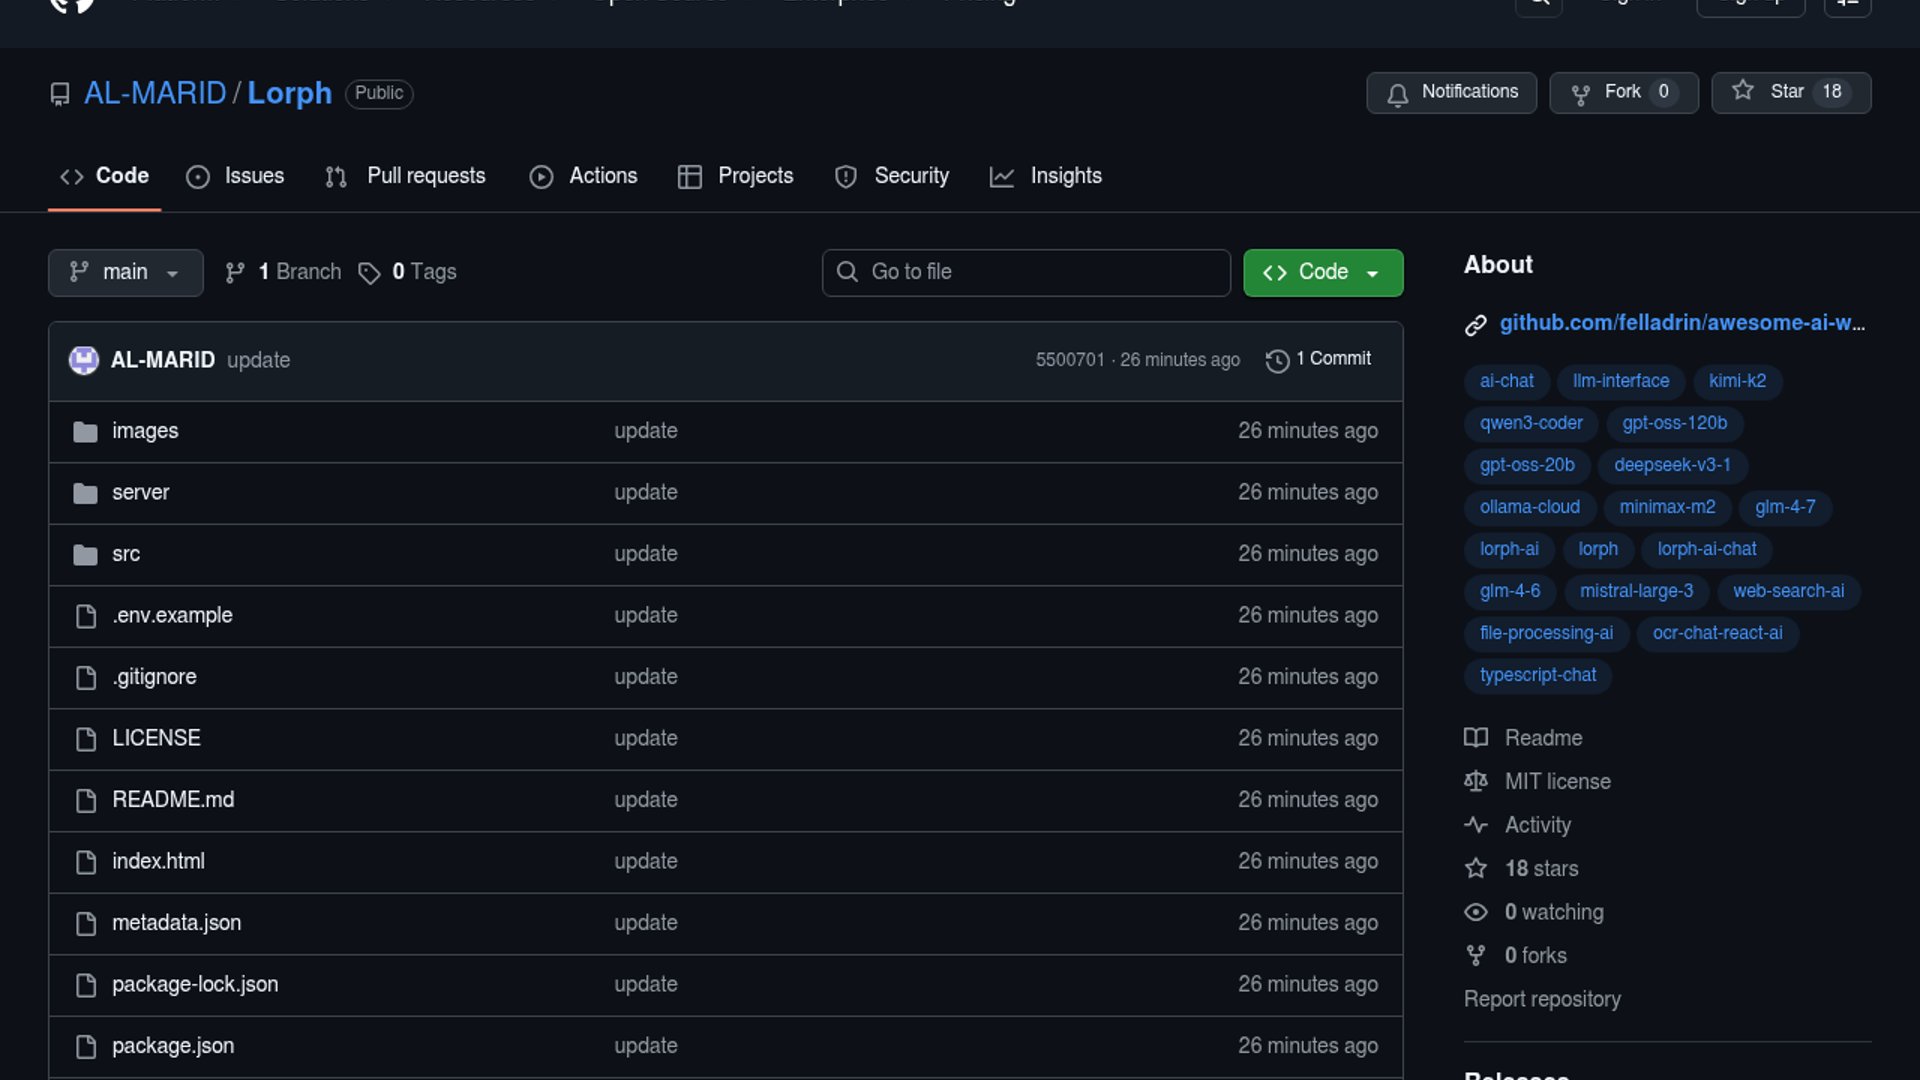Open README.md file
Image resolution: width=1920 pixels, height=1080 pixels.
click(x=173, y=800)
